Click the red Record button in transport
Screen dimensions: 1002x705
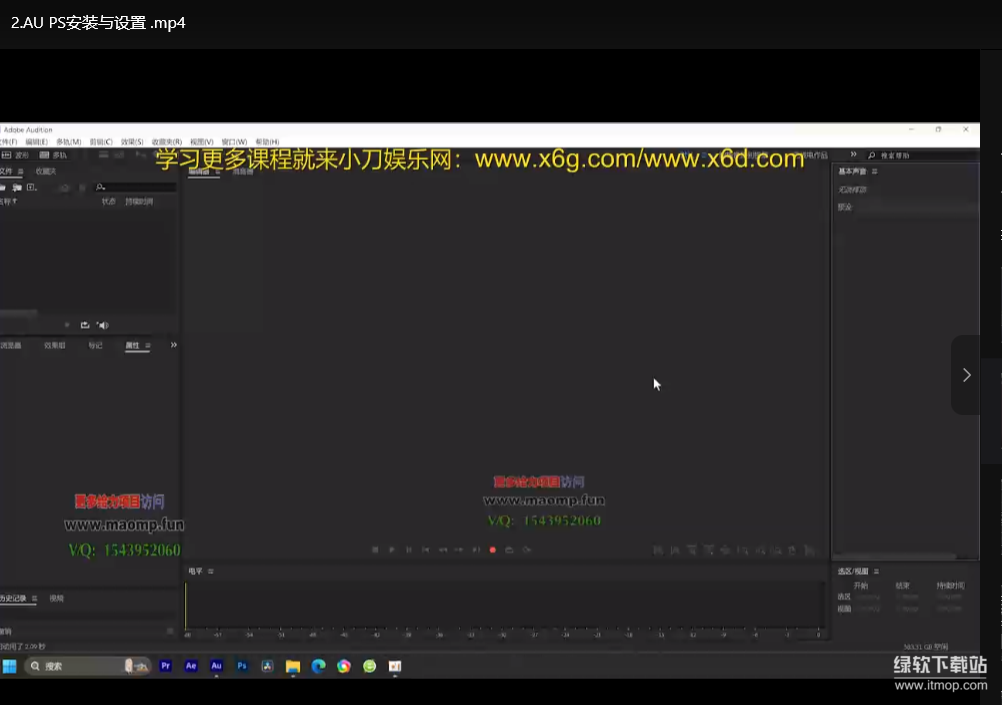[492, 550]
